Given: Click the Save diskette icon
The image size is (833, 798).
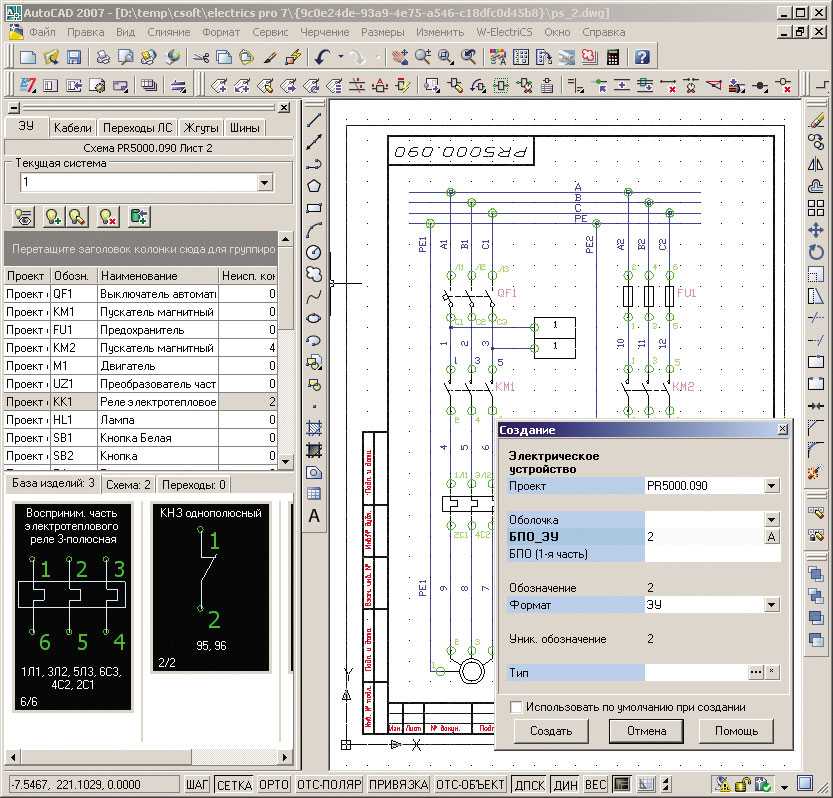Looking at the screenshot, I should (x=73, y=57).
